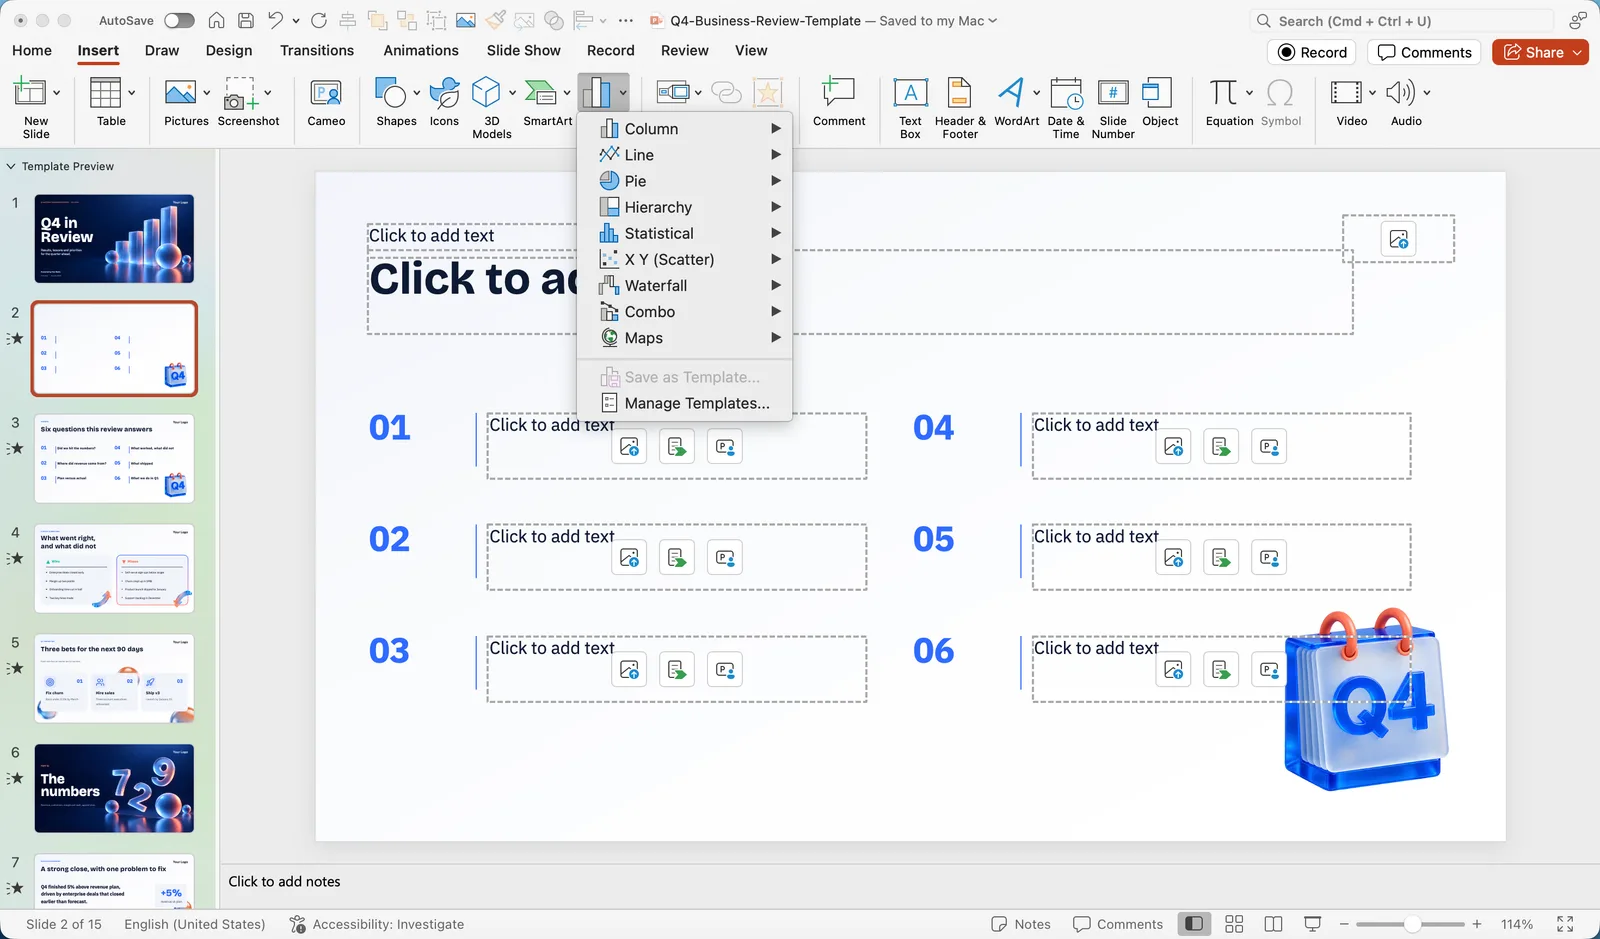
Task: Switch to Normal view in status bar
Action: pyautogui.click(x=1193, y=924)
